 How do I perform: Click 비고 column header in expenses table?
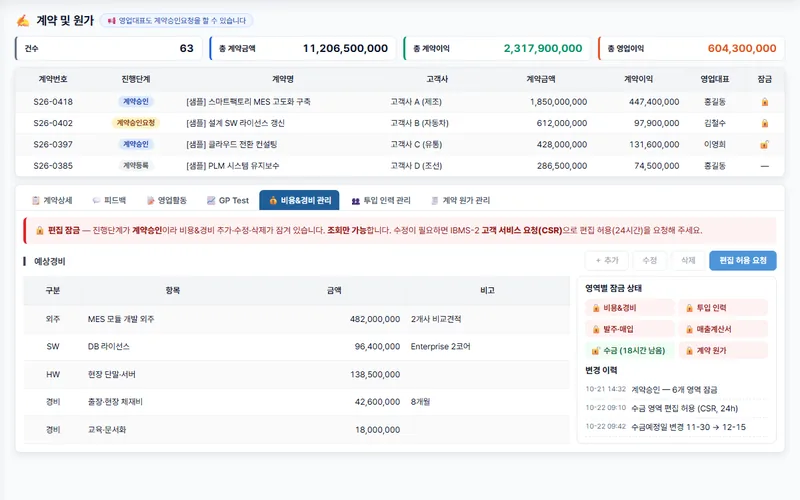487,290
